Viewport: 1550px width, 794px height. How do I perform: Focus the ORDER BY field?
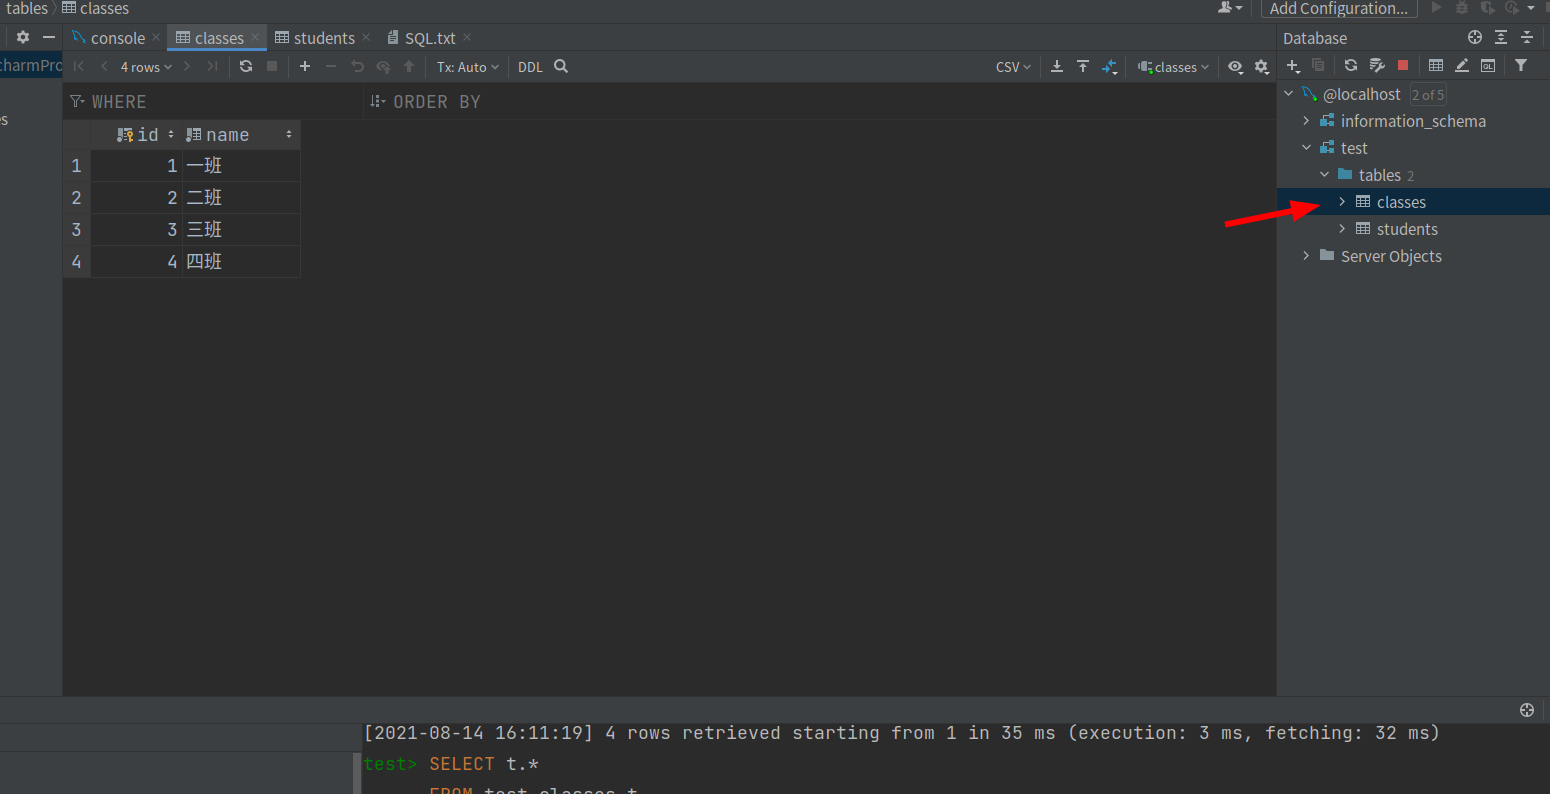[x=818, y=102]
